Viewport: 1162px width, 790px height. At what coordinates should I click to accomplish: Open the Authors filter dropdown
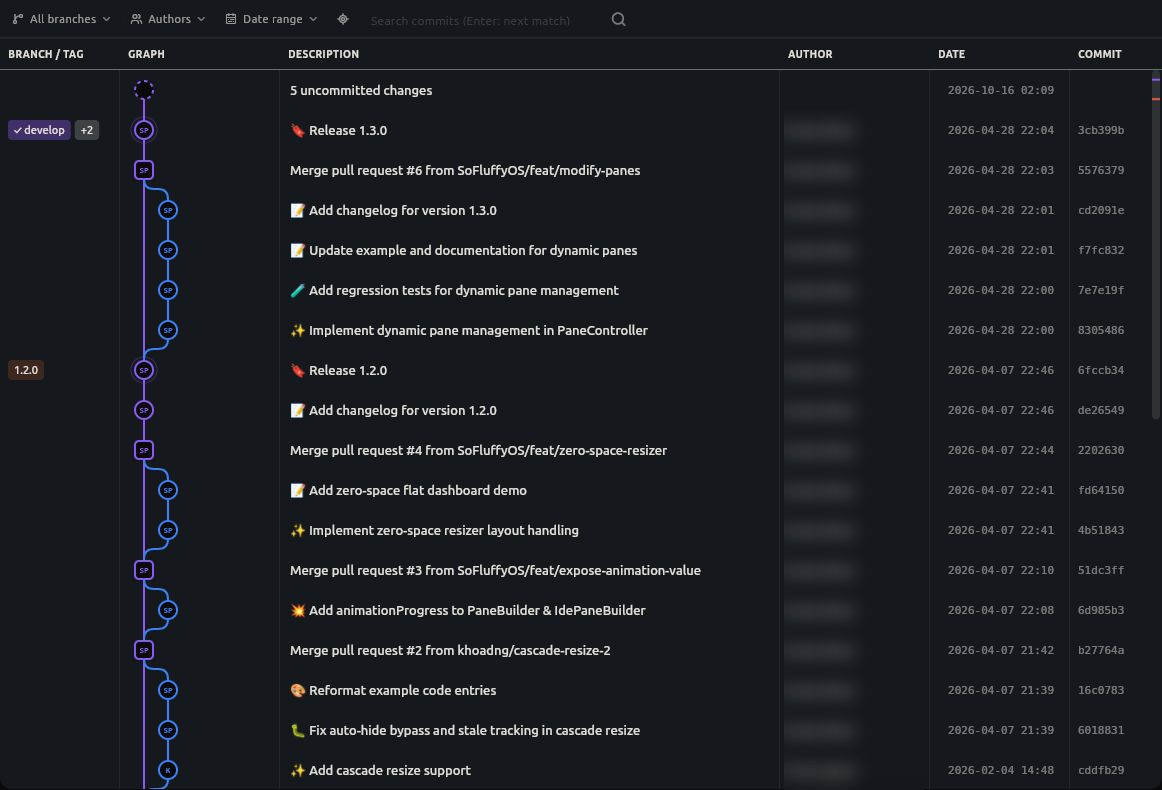[x=167, y=19]
